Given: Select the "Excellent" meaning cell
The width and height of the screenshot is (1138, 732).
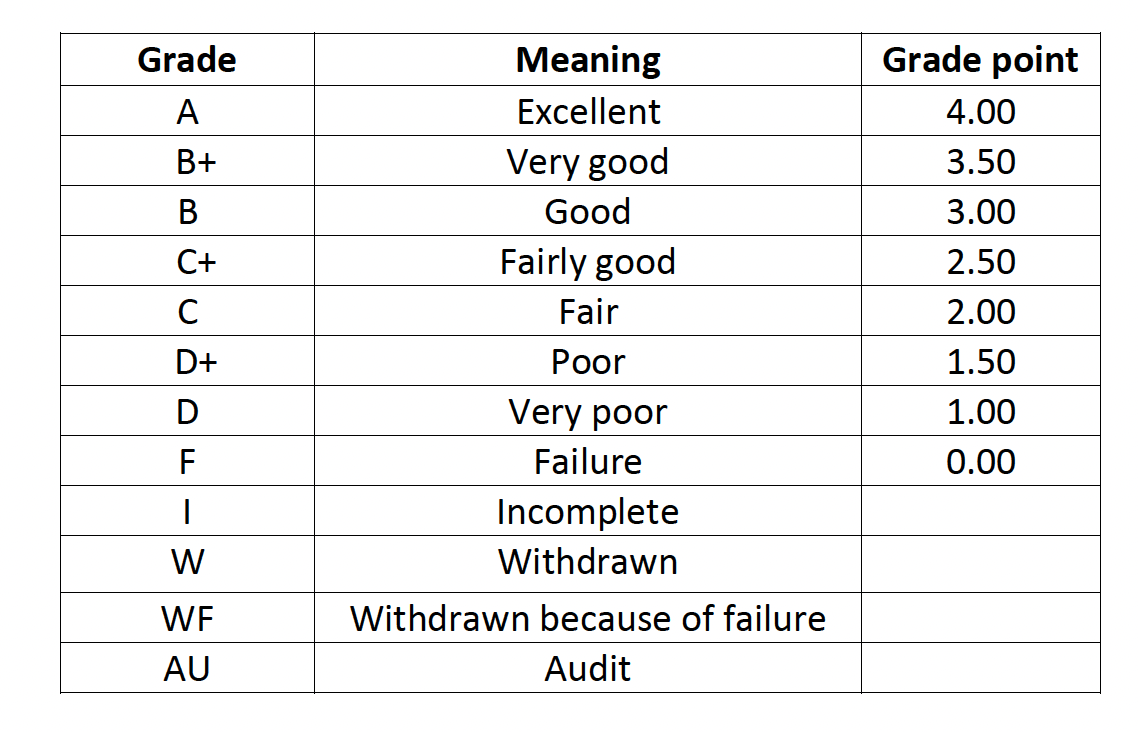Looking at the screenshot, I should pos(588,111).
